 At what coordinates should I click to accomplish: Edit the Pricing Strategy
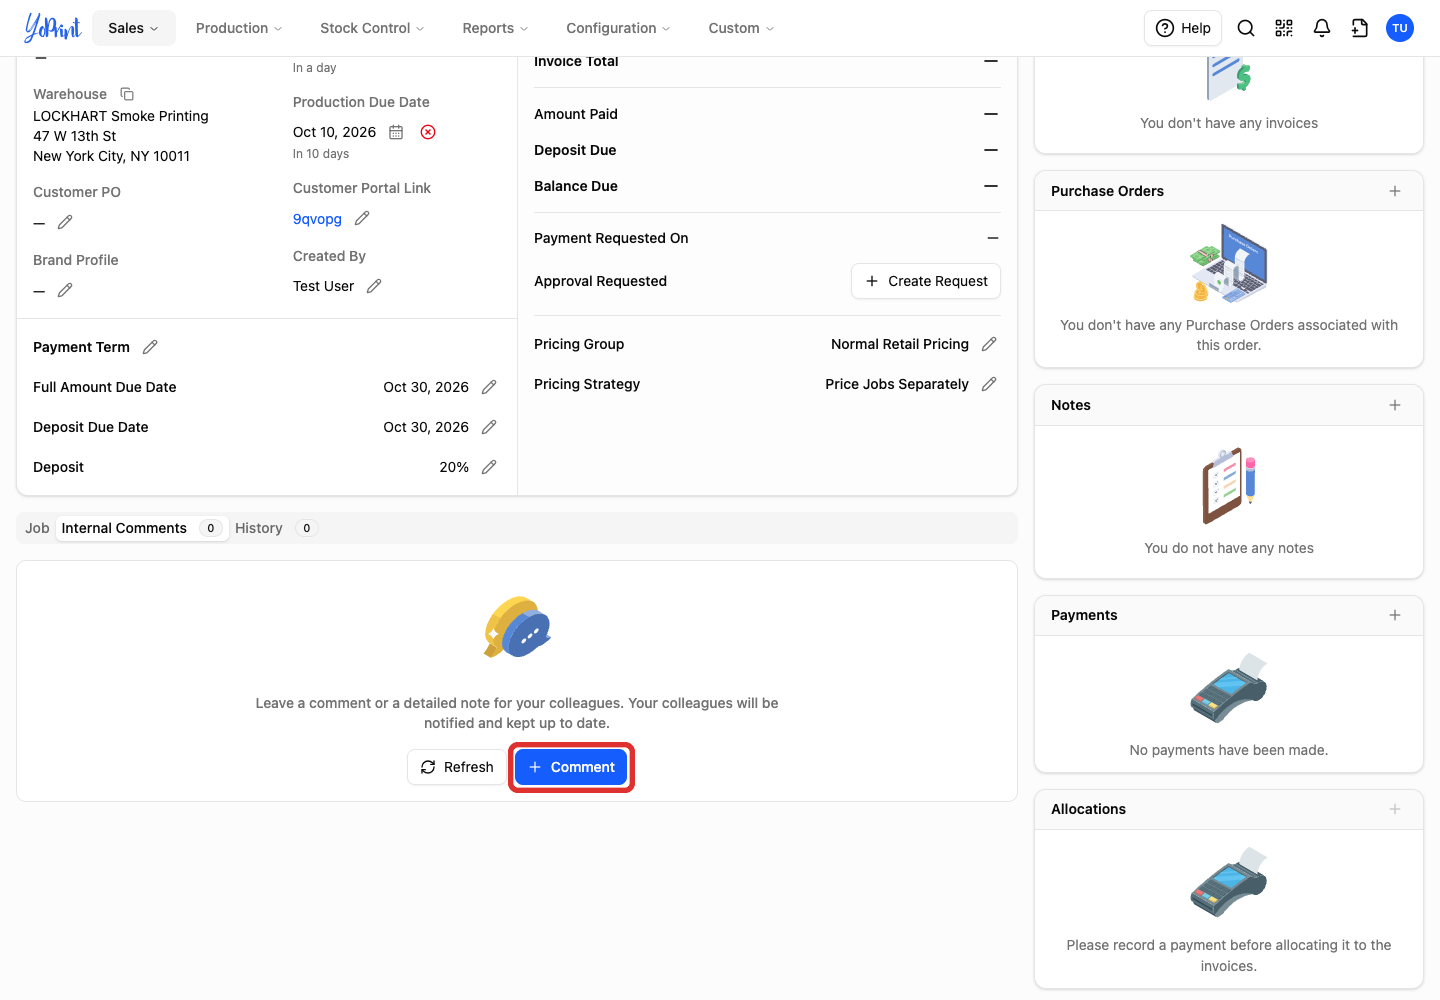[989, 384]
